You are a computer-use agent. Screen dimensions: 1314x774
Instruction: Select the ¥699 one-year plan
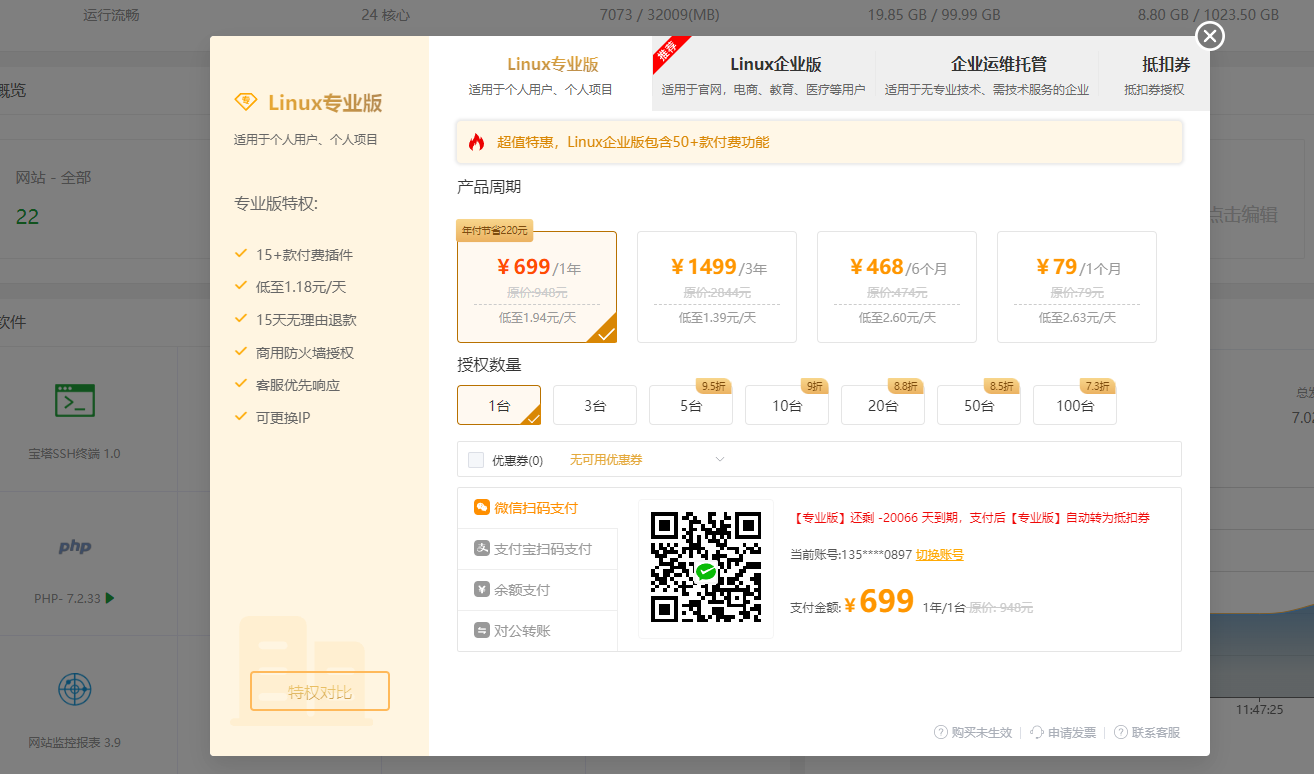pos(537,287)
